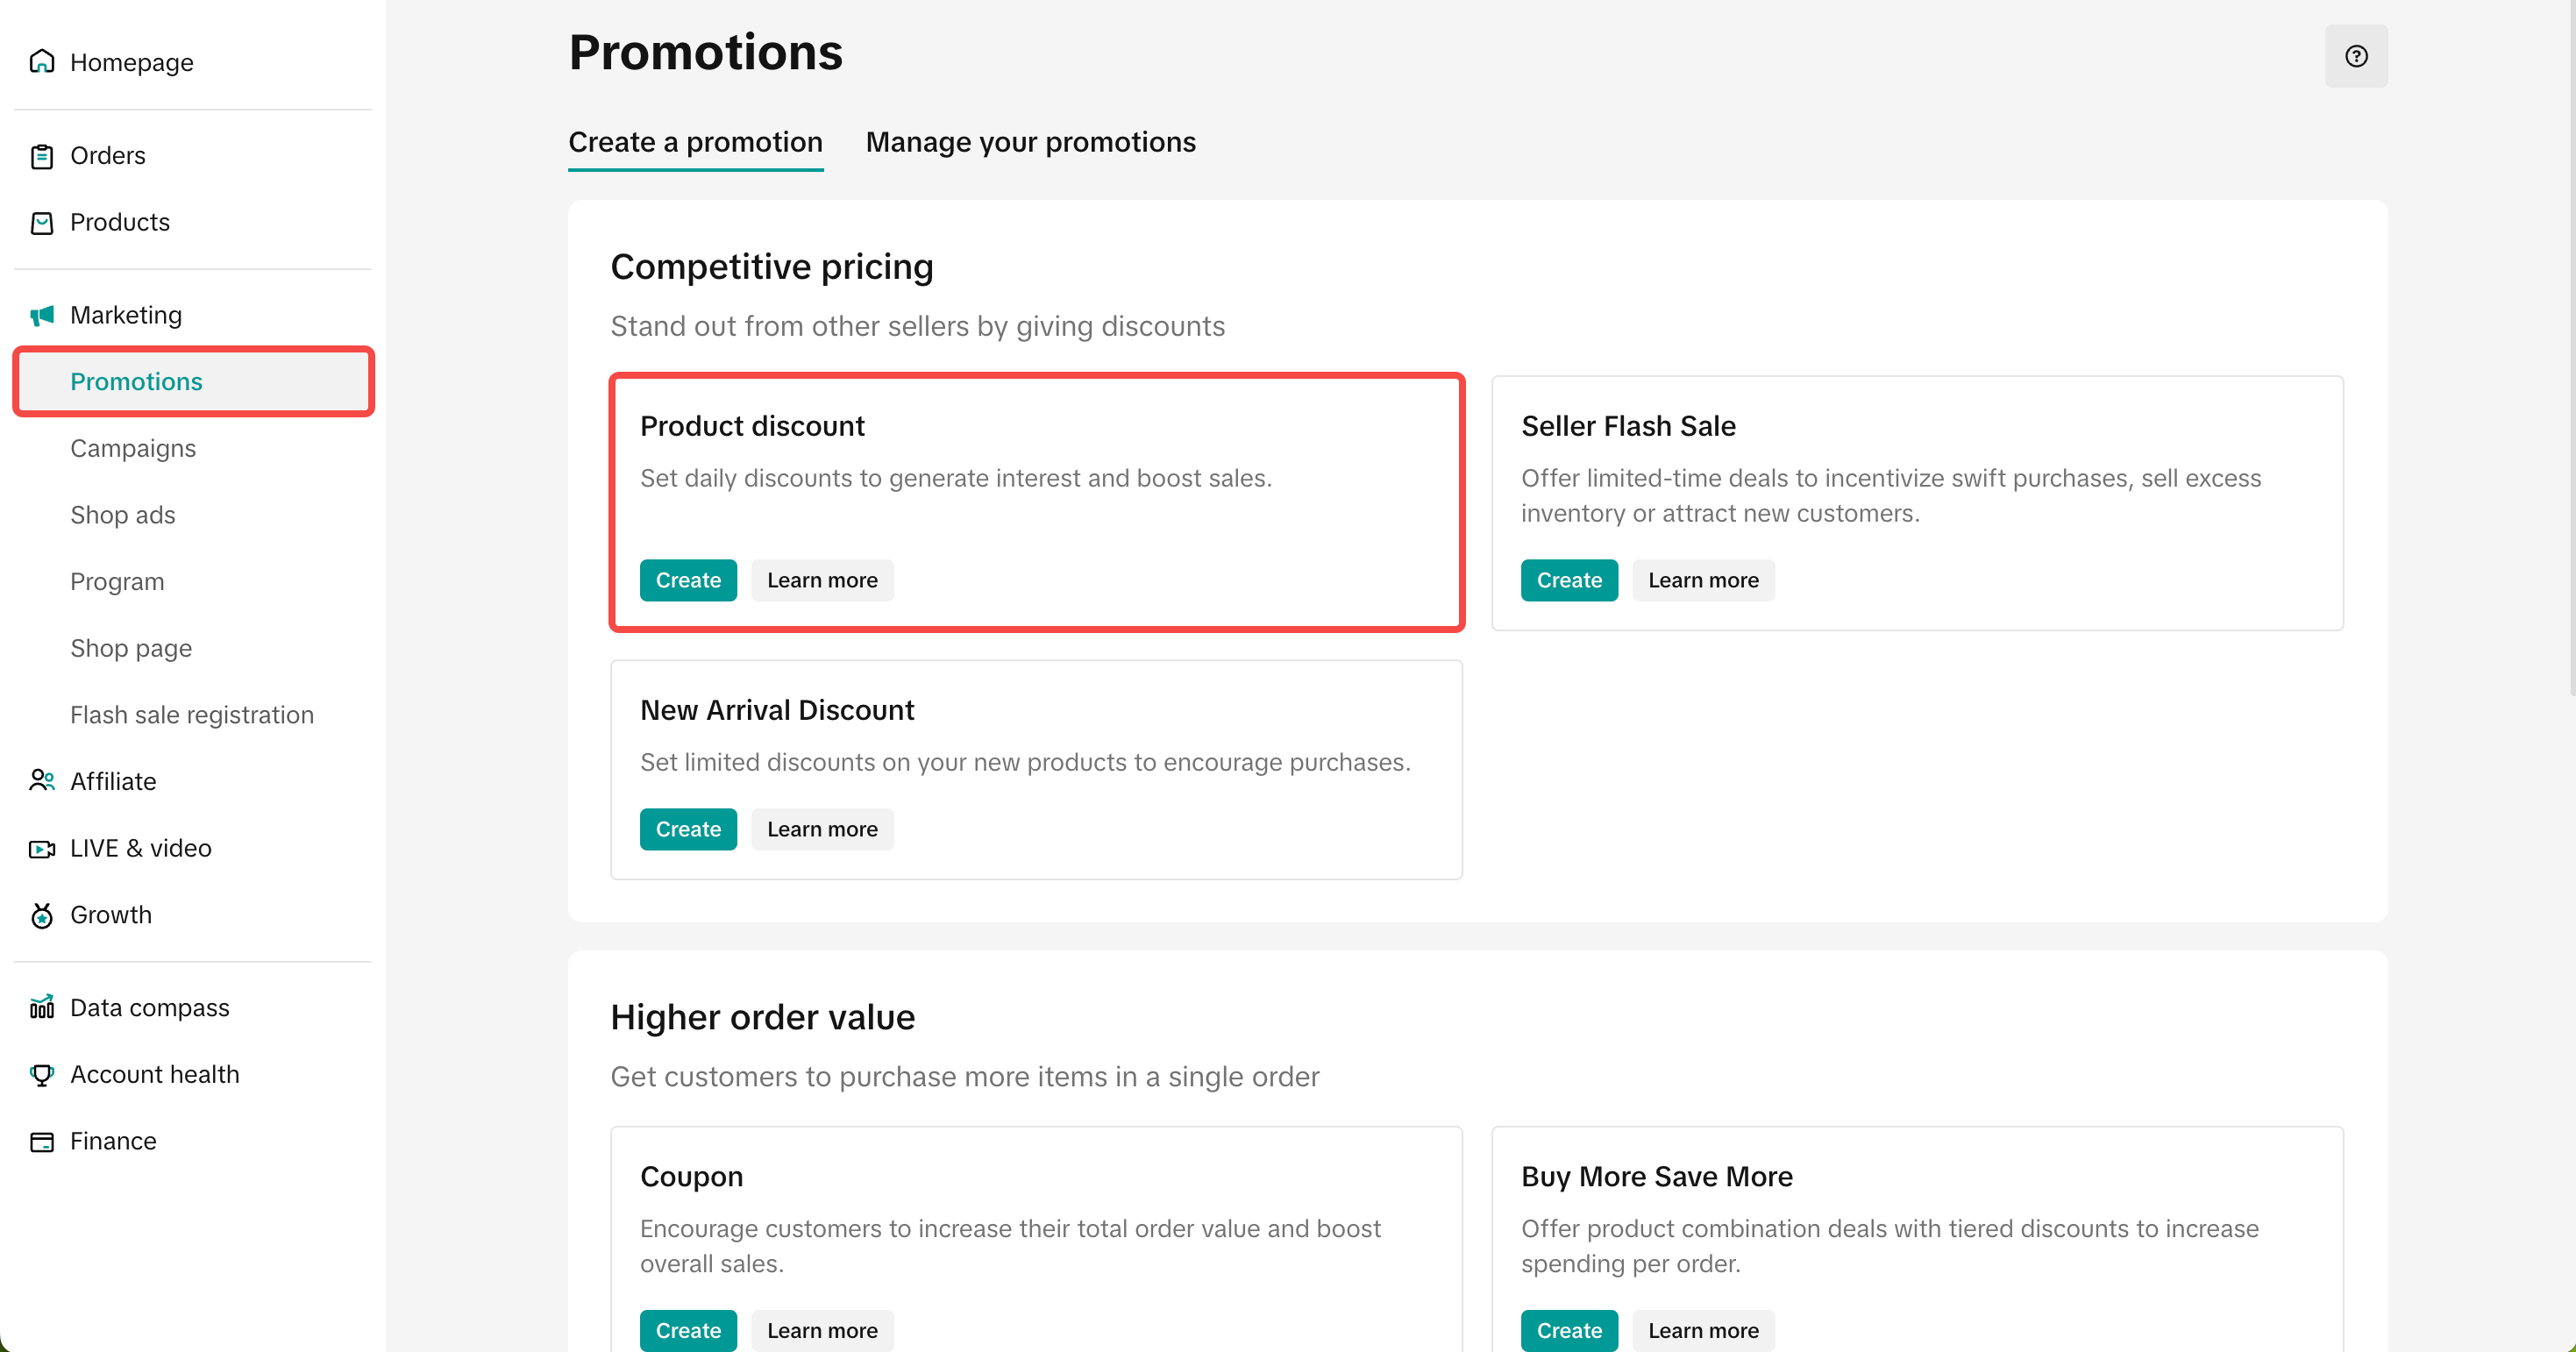Create a Product discount promotion

[x=688, y=580]
